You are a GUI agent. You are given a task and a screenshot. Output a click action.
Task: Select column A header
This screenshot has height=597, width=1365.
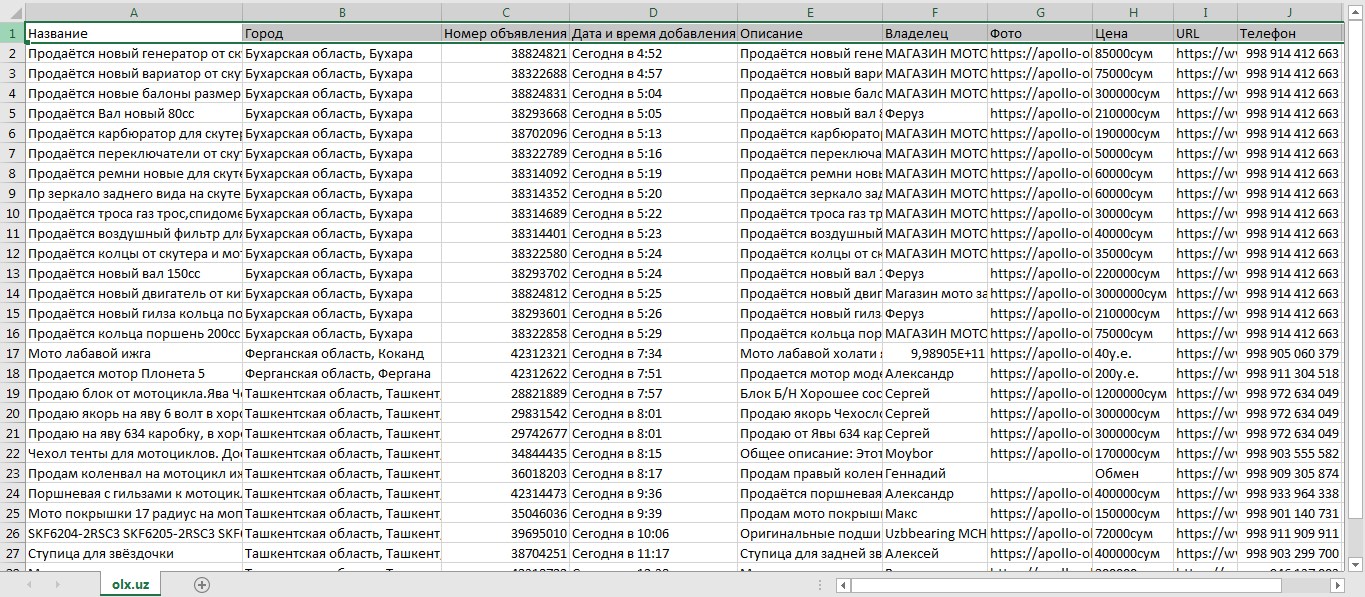(133, 12)
